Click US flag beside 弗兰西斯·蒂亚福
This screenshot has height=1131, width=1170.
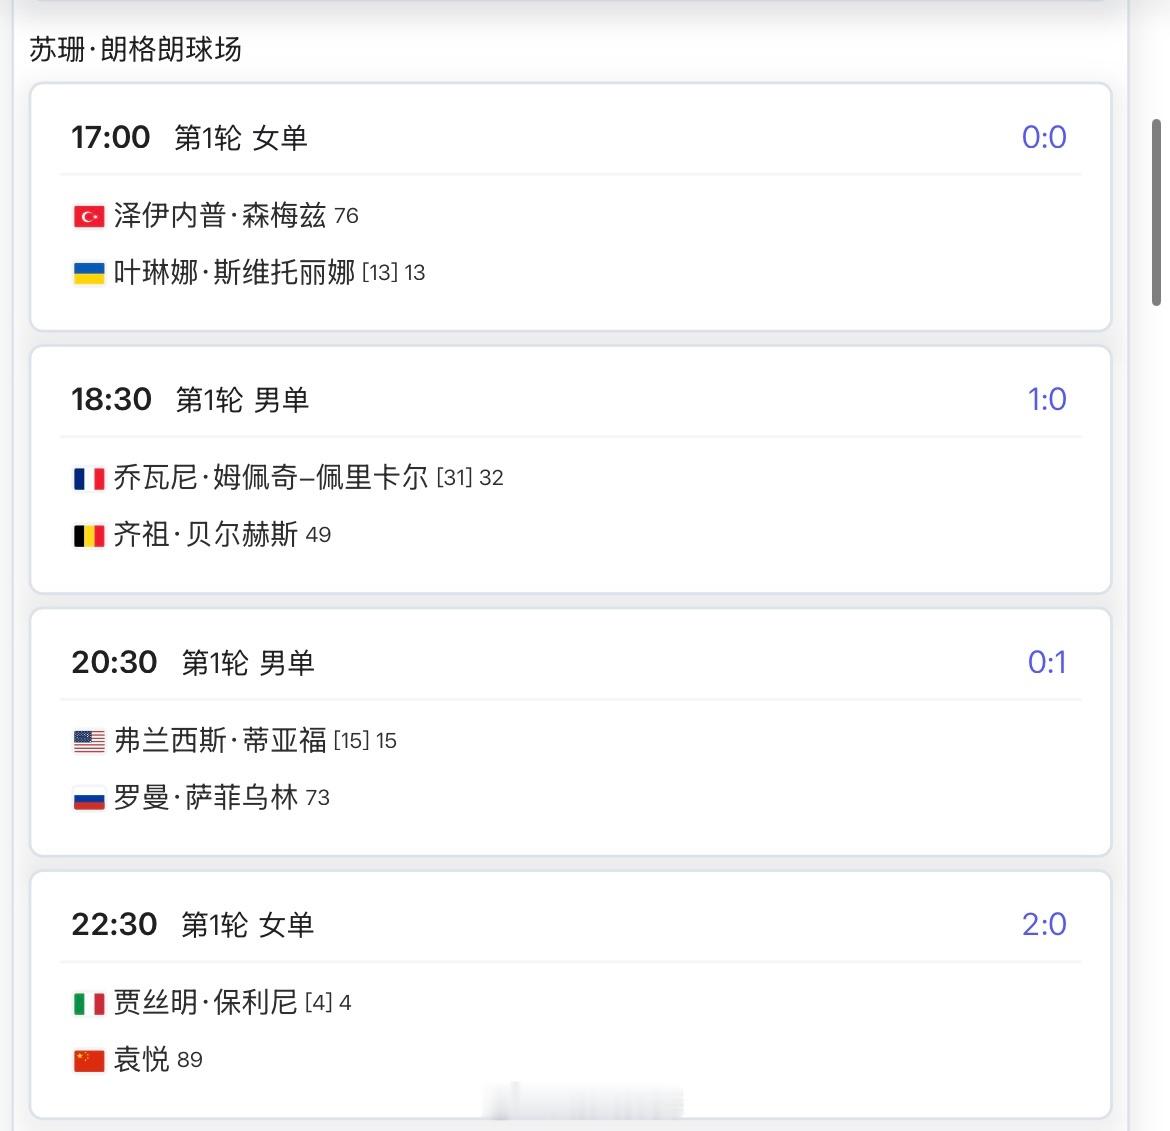[89, 741]
